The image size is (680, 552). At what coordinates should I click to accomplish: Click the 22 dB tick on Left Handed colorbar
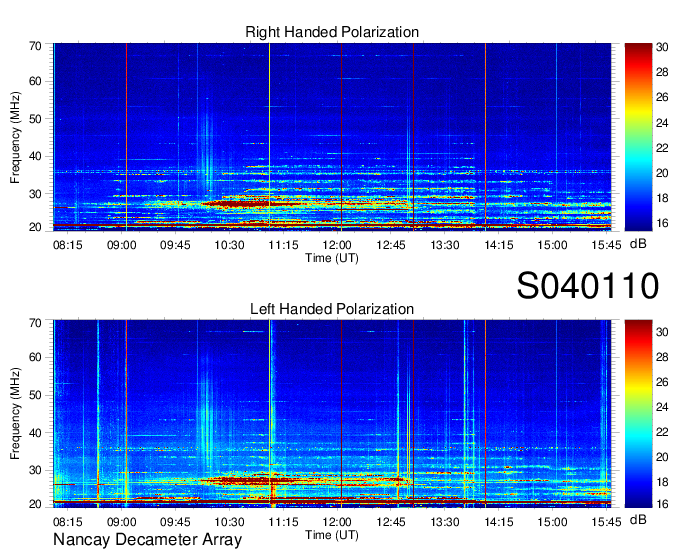tap(662, 432)
